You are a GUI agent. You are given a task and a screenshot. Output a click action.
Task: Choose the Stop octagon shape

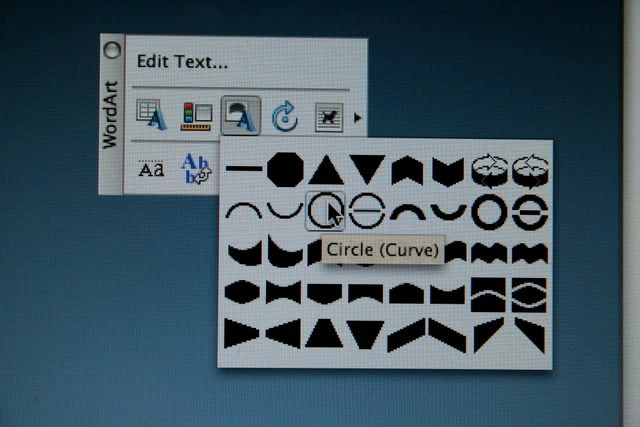coord(285,169)
